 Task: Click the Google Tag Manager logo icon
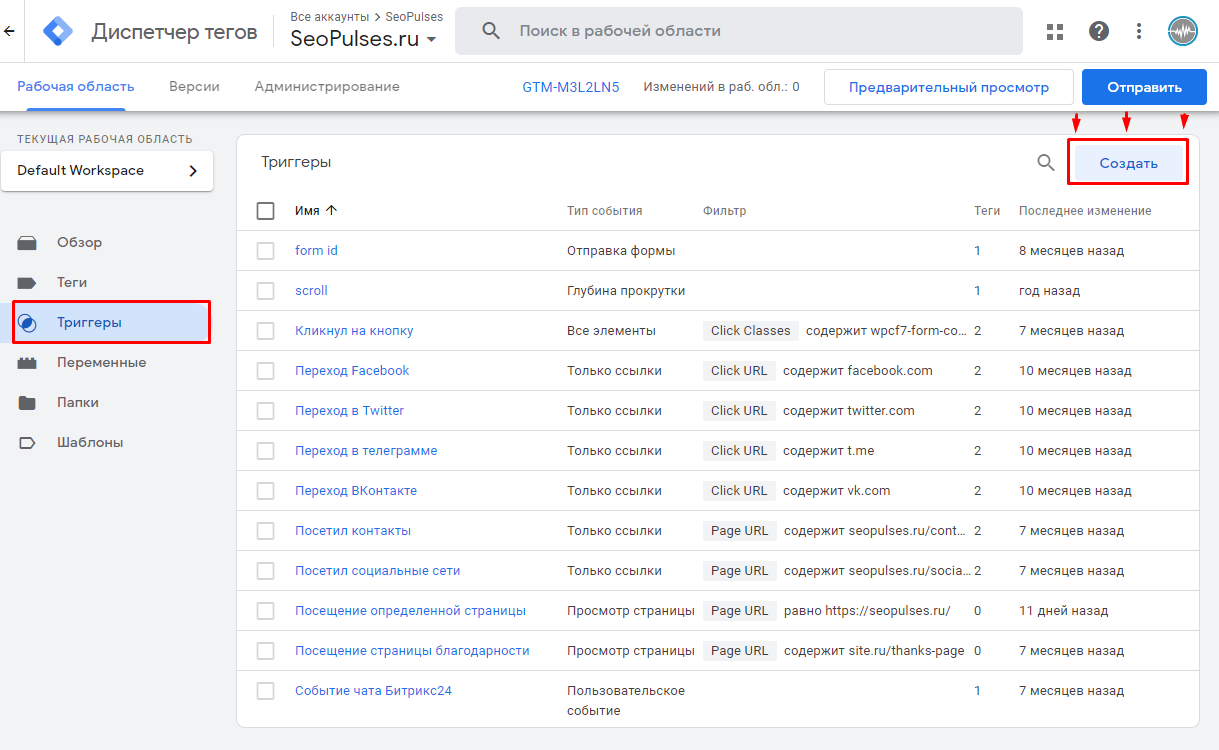[58, 31]
